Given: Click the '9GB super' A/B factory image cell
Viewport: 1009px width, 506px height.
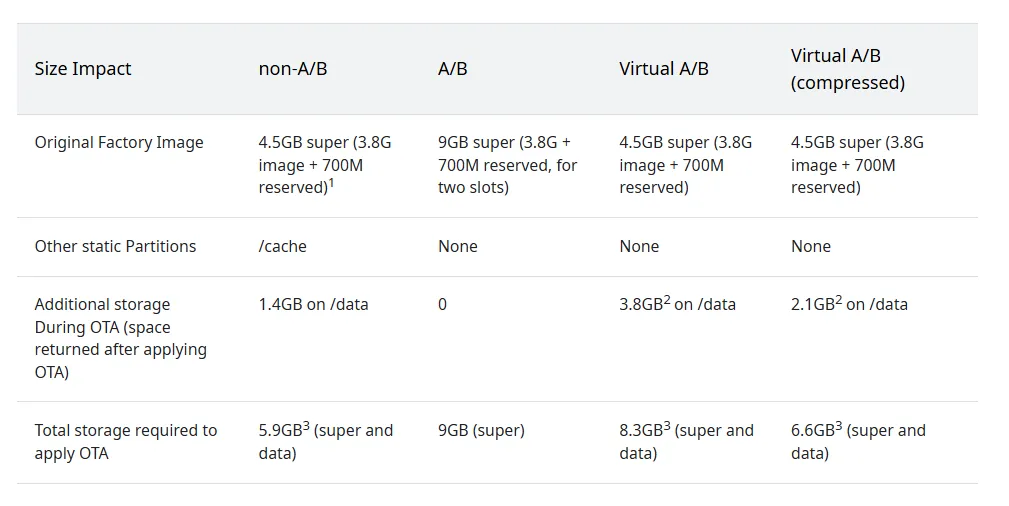Looking at the screenshot, I should click(508, 165).
